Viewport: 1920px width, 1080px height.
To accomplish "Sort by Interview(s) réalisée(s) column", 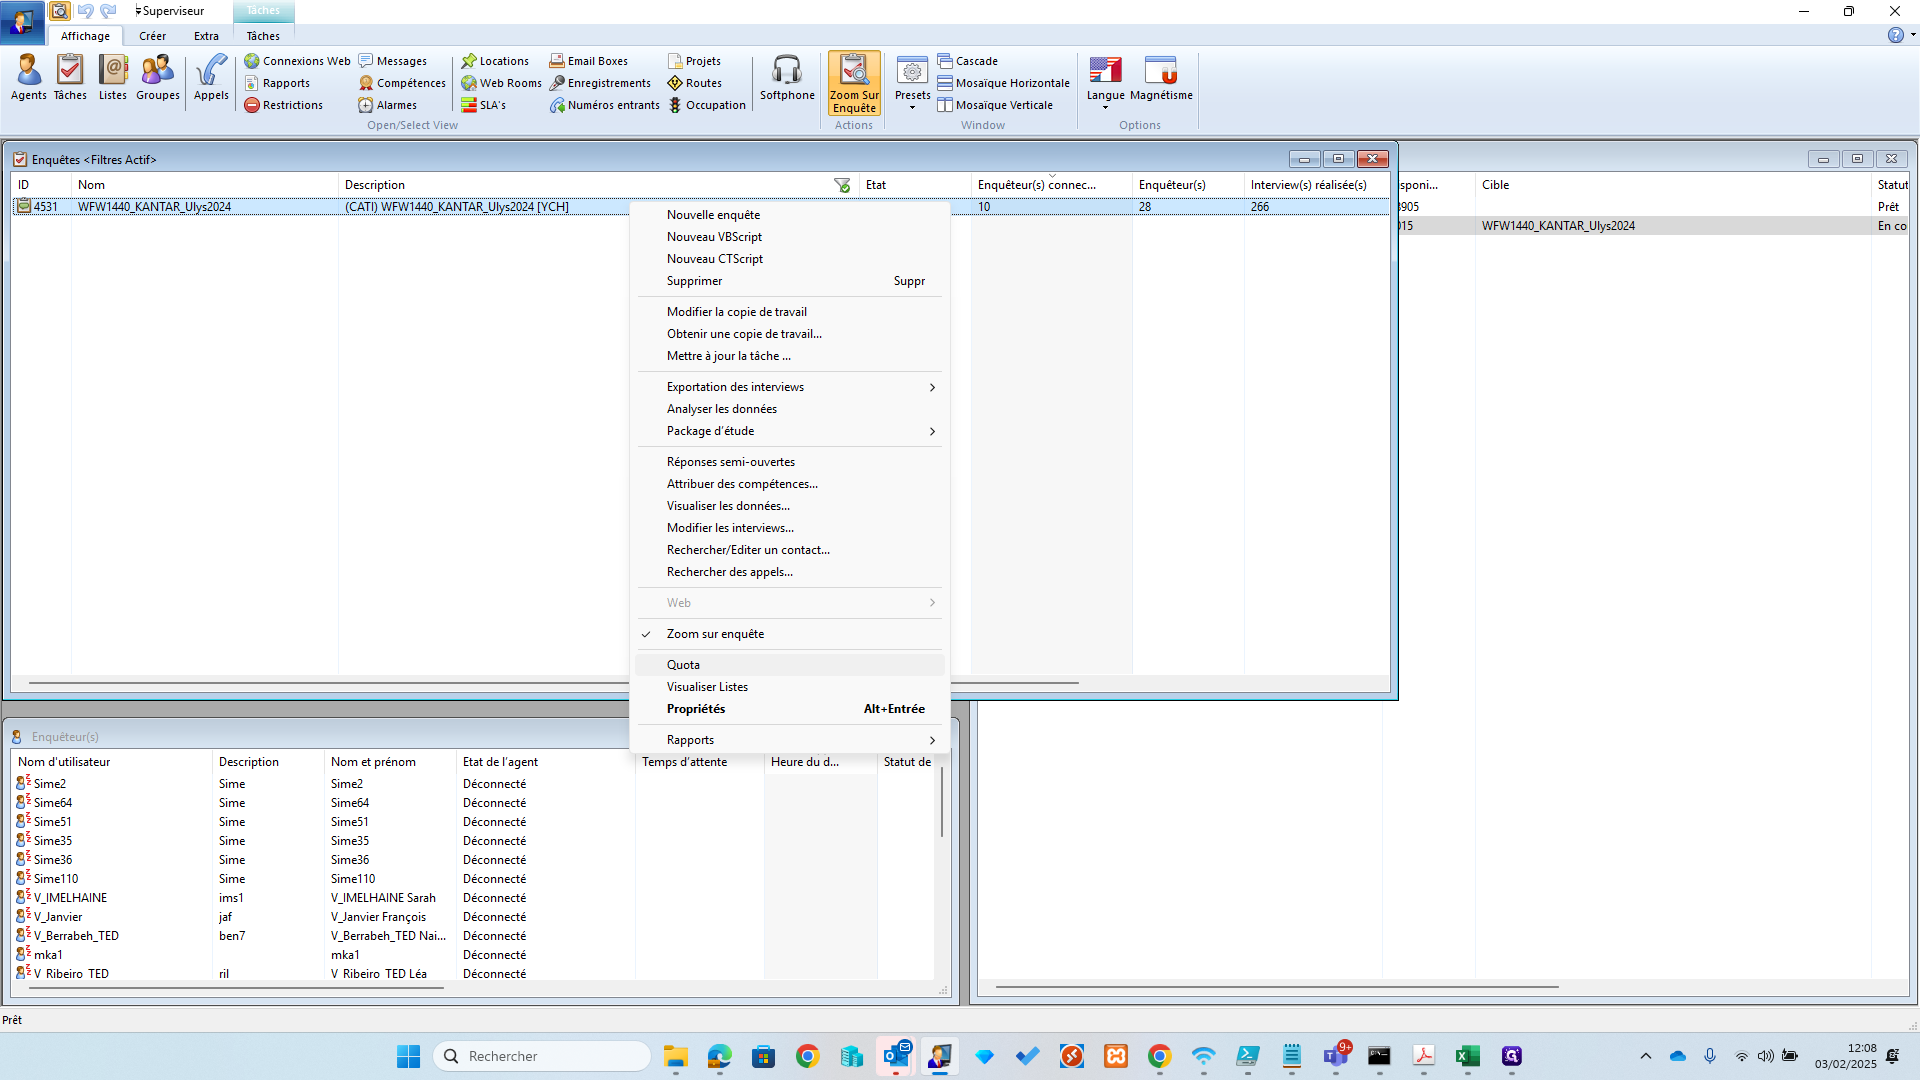I will click(x=1316, y=185).
